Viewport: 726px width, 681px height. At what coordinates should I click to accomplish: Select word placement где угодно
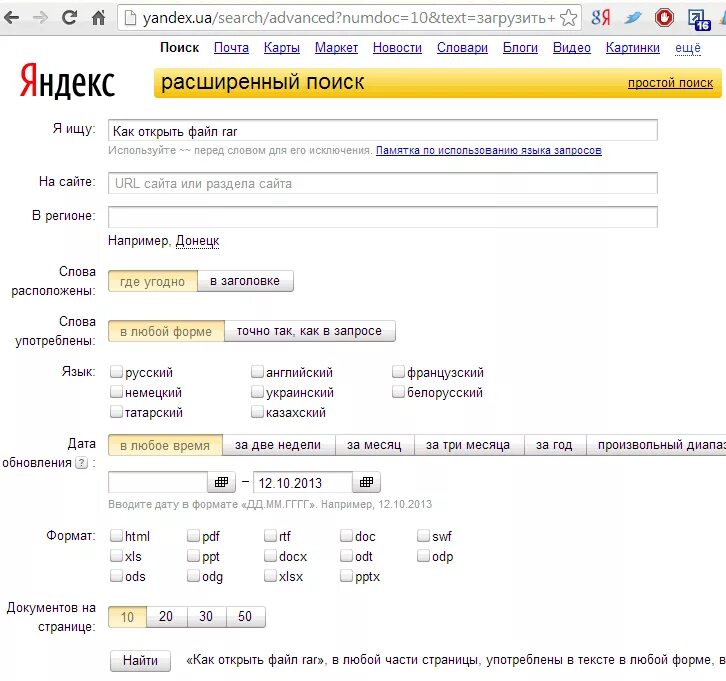[x=153, y=281]
